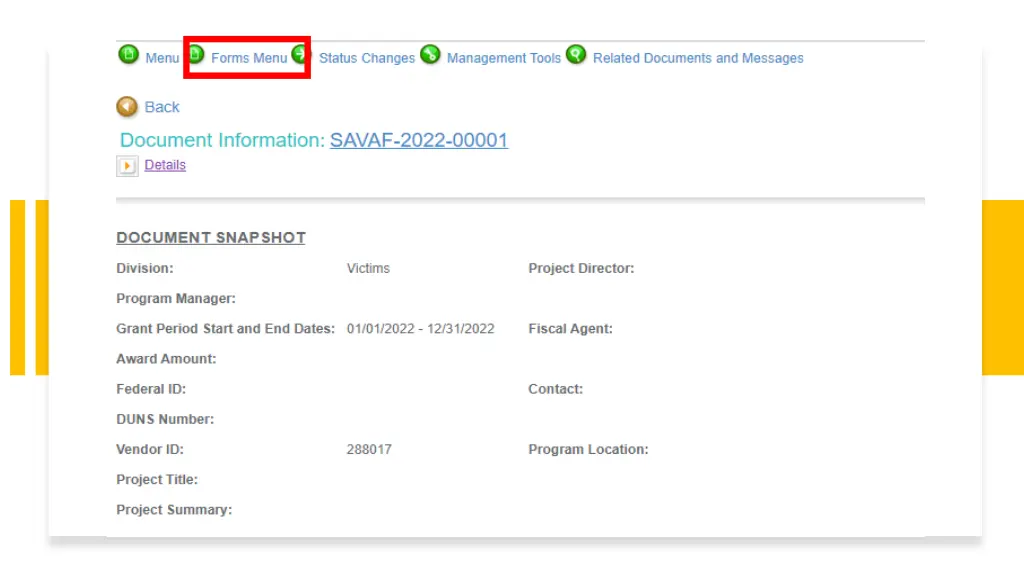Click the green Management Tools icon
The image size is (1024, 576).
click(430, 55)
